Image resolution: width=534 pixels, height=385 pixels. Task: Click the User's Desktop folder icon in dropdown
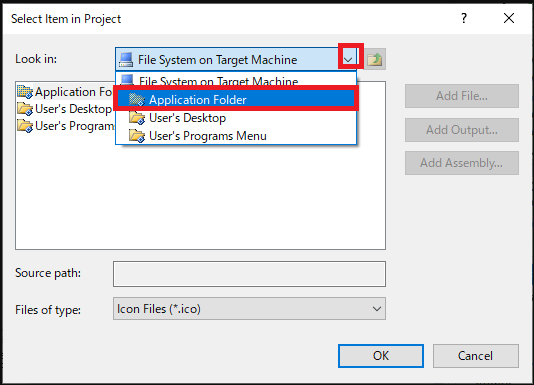pyautogui.click(x=137, y=118)
